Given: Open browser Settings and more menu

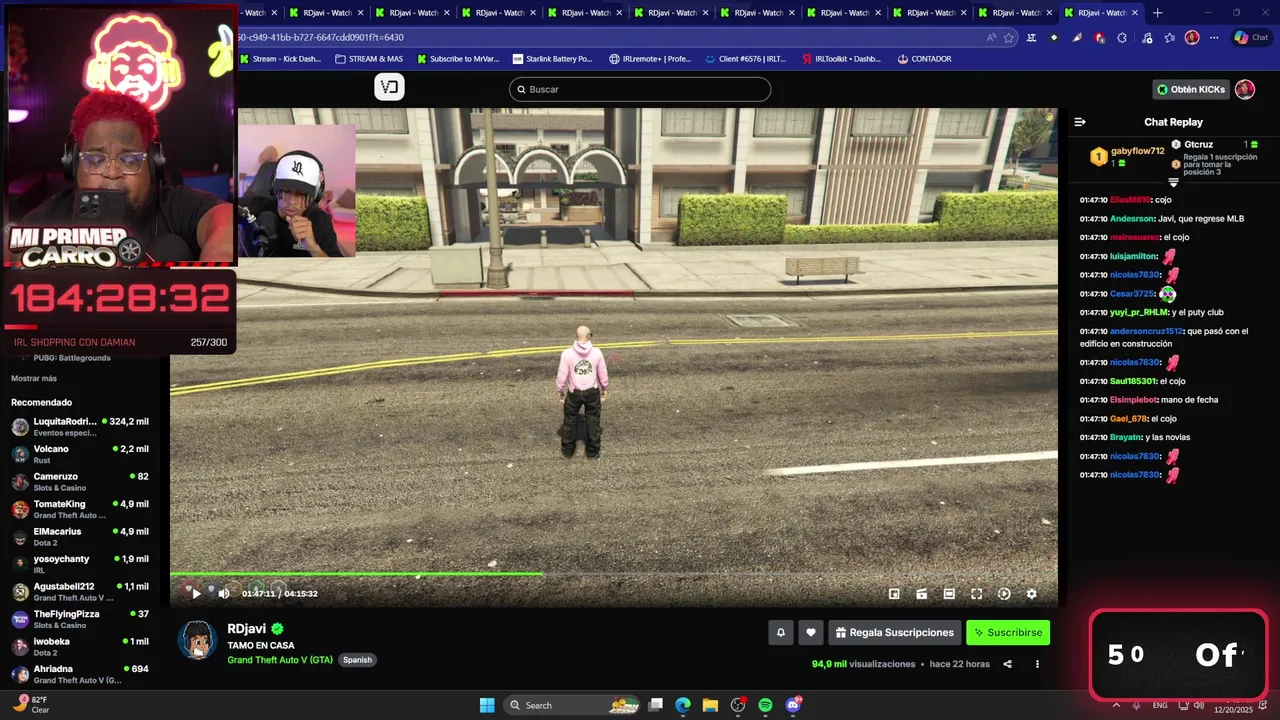Looking at the screenshot, I should pyautogui.click(x=1214, y=37).
